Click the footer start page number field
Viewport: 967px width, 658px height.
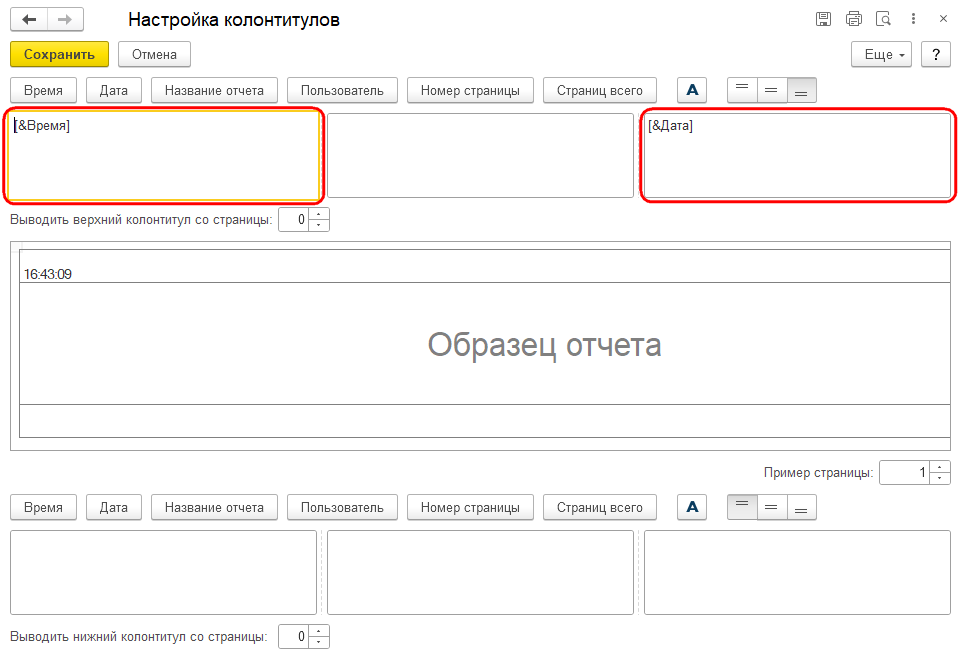point(294,636)
